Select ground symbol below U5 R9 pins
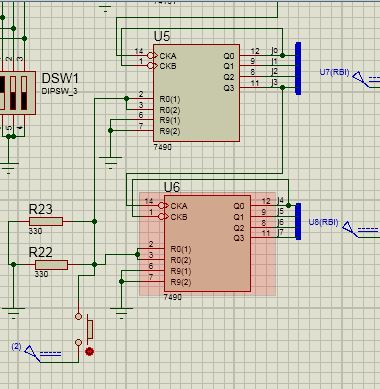Viewport: 380px width, 389px height. pyautogui.click(x=110, y=162)
